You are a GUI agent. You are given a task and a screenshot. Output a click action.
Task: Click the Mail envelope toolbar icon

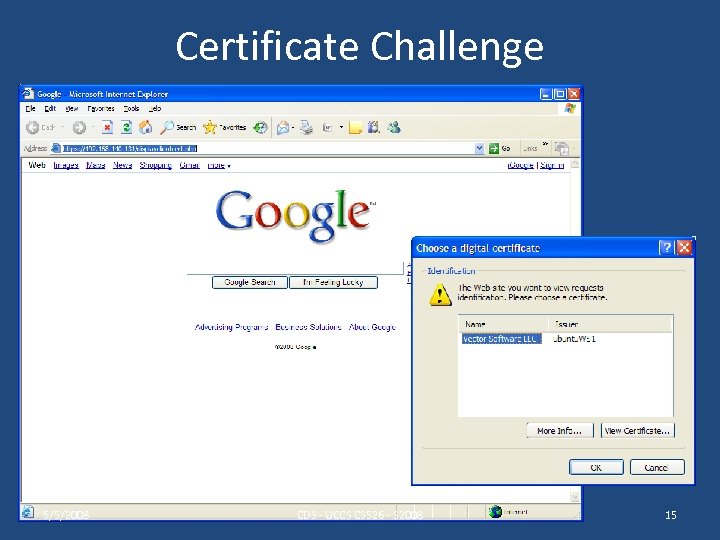282,128
